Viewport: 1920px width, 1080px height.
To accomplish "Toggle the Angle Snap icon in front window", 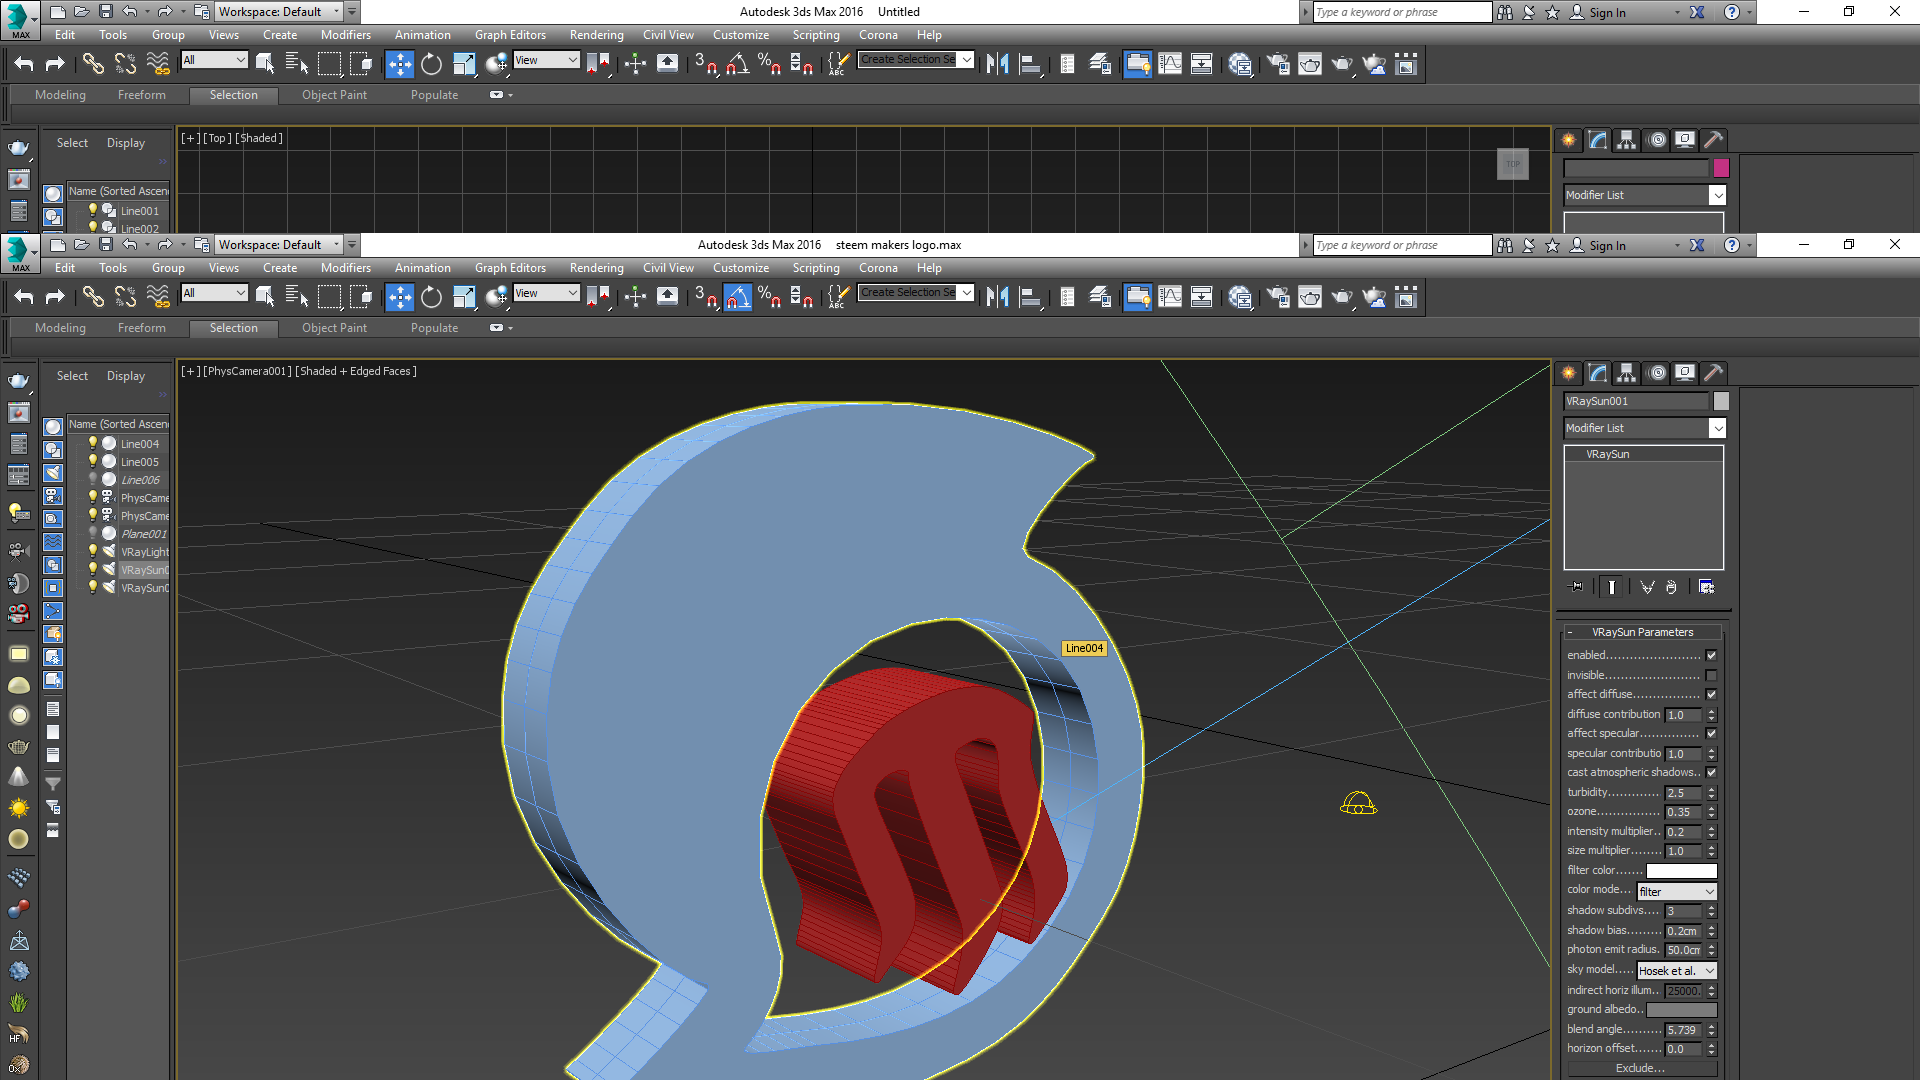I will point(737,297).
